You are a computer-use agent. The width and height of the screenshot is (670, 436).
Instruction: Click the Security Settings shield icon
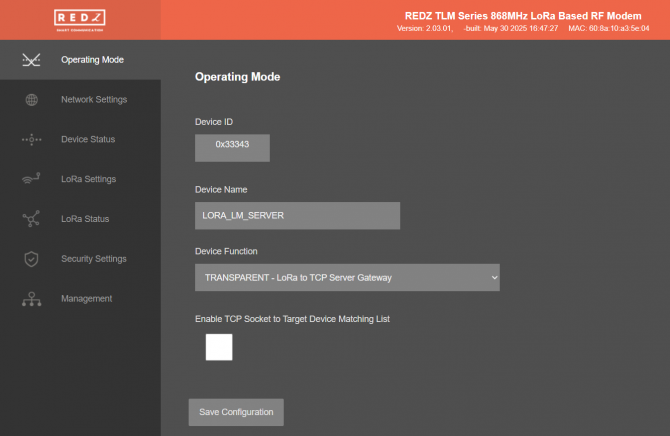coord(31,259)
